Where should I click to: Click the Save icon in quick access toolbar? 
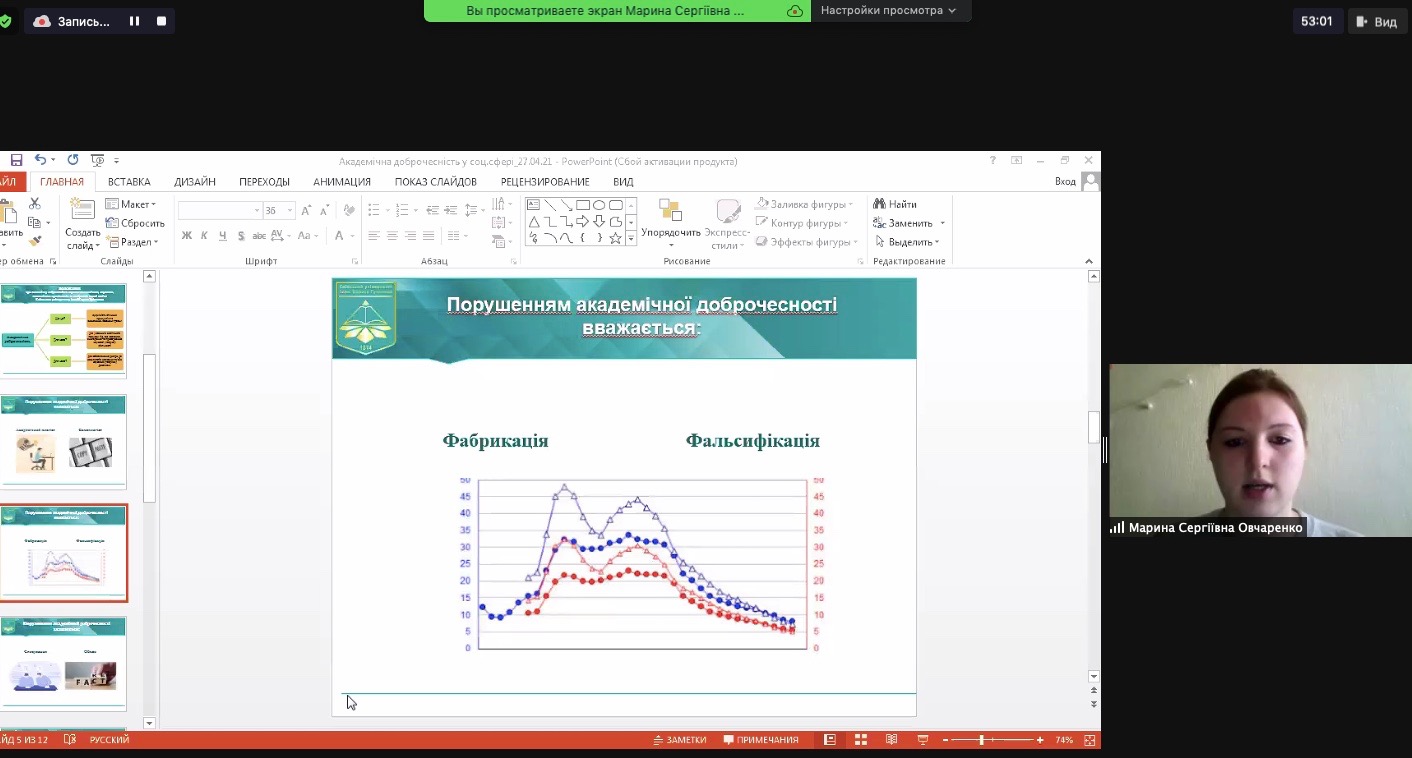point(16,160)
